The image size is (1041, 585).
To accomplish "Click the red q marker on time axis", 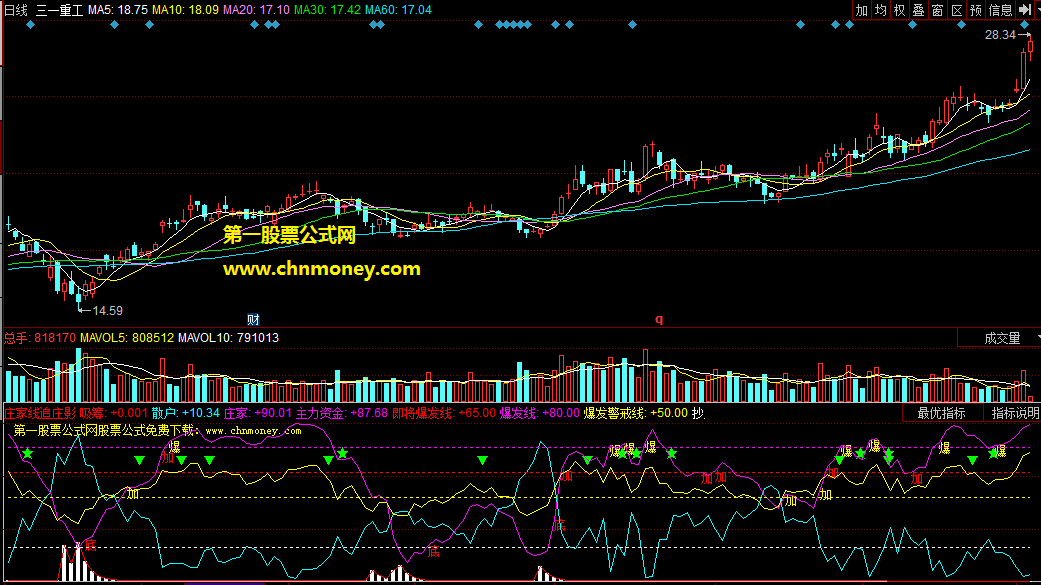I will (659, 319).
